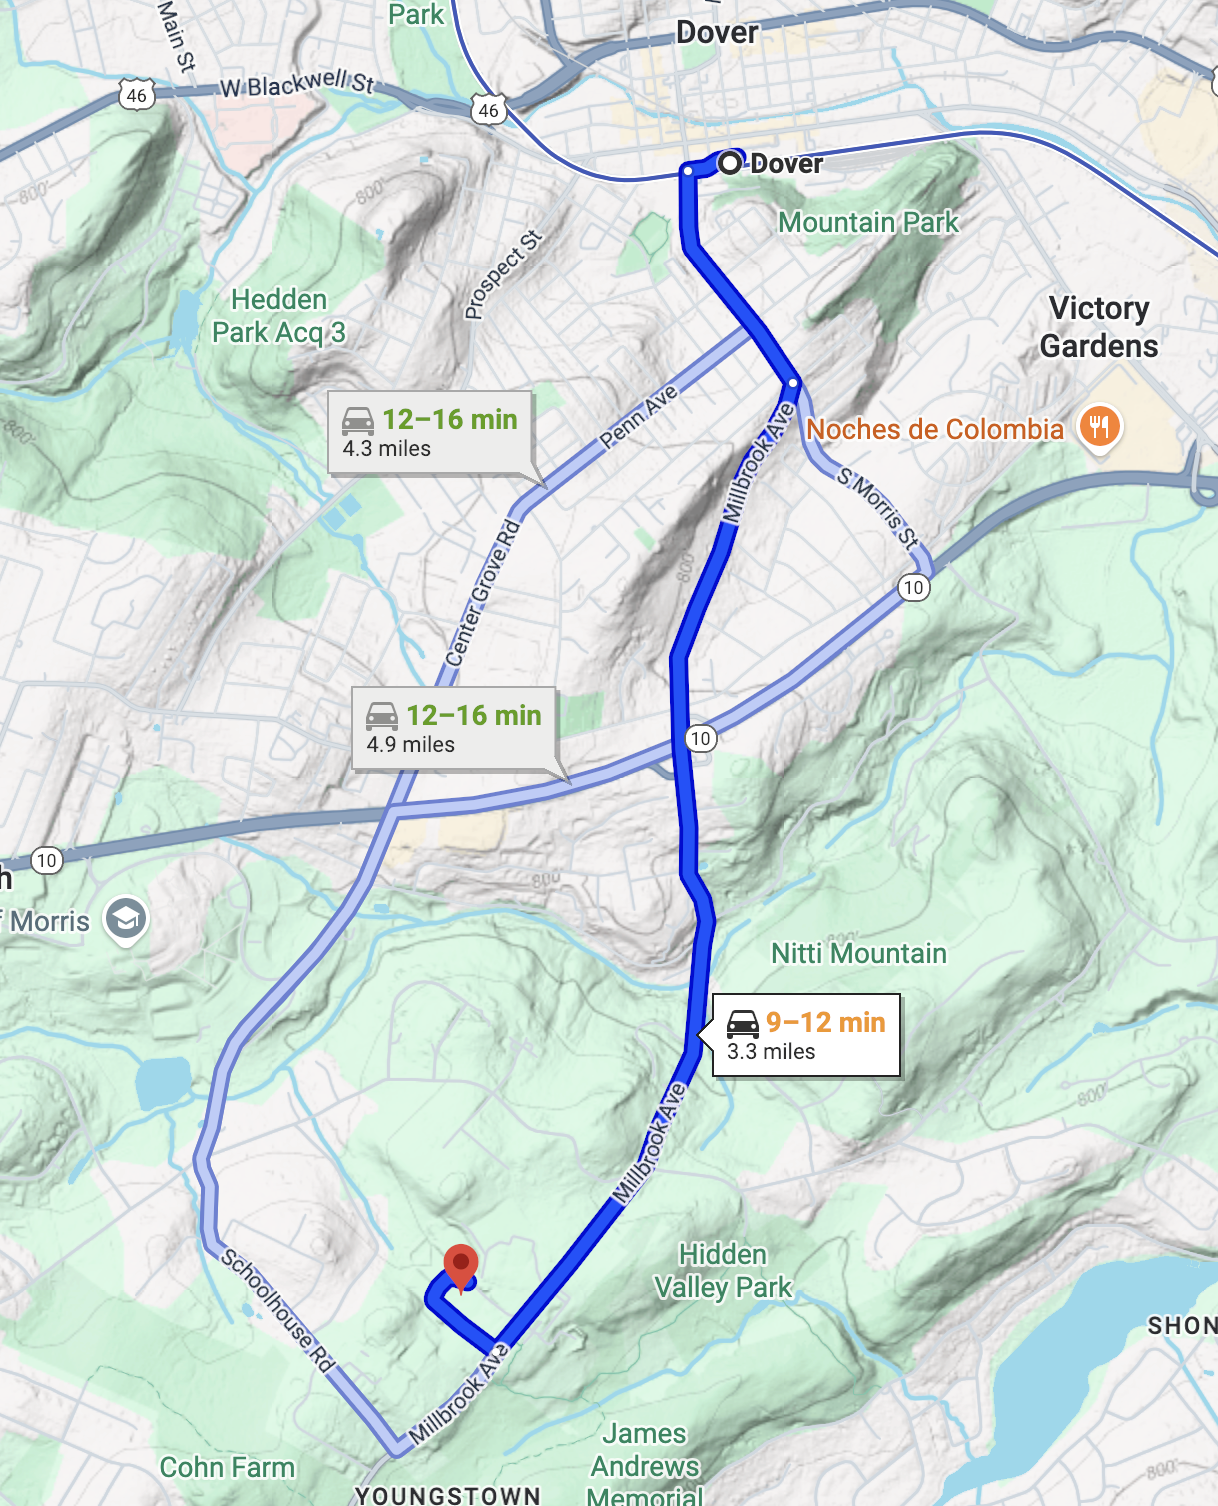The image size is (1218, 1506).
Task: Click the Noches de Colombia restaurant icon
Action: 1100,429
